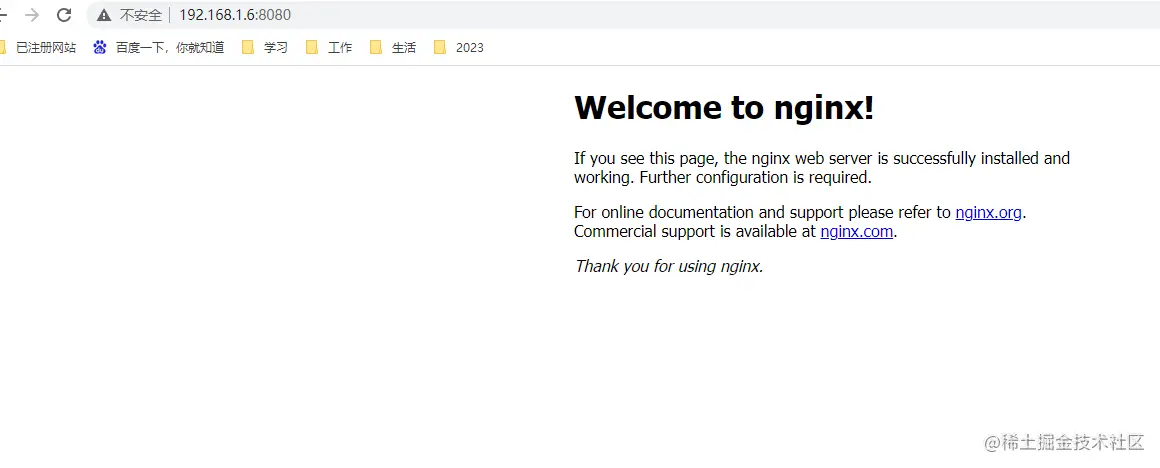Screen dimensions: 1160x468
Task: Open the 2023 bookmark folder
Action: pyautogui.click(x=459, y=47)
